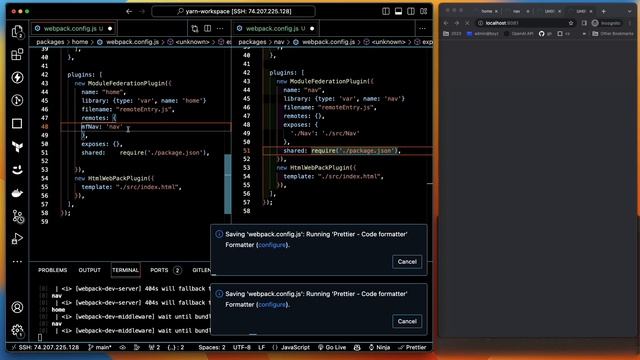Screen dimensions: 640x360
Task: Click 'packages' breadcrumb in right editor
Action: coord(252,42)
